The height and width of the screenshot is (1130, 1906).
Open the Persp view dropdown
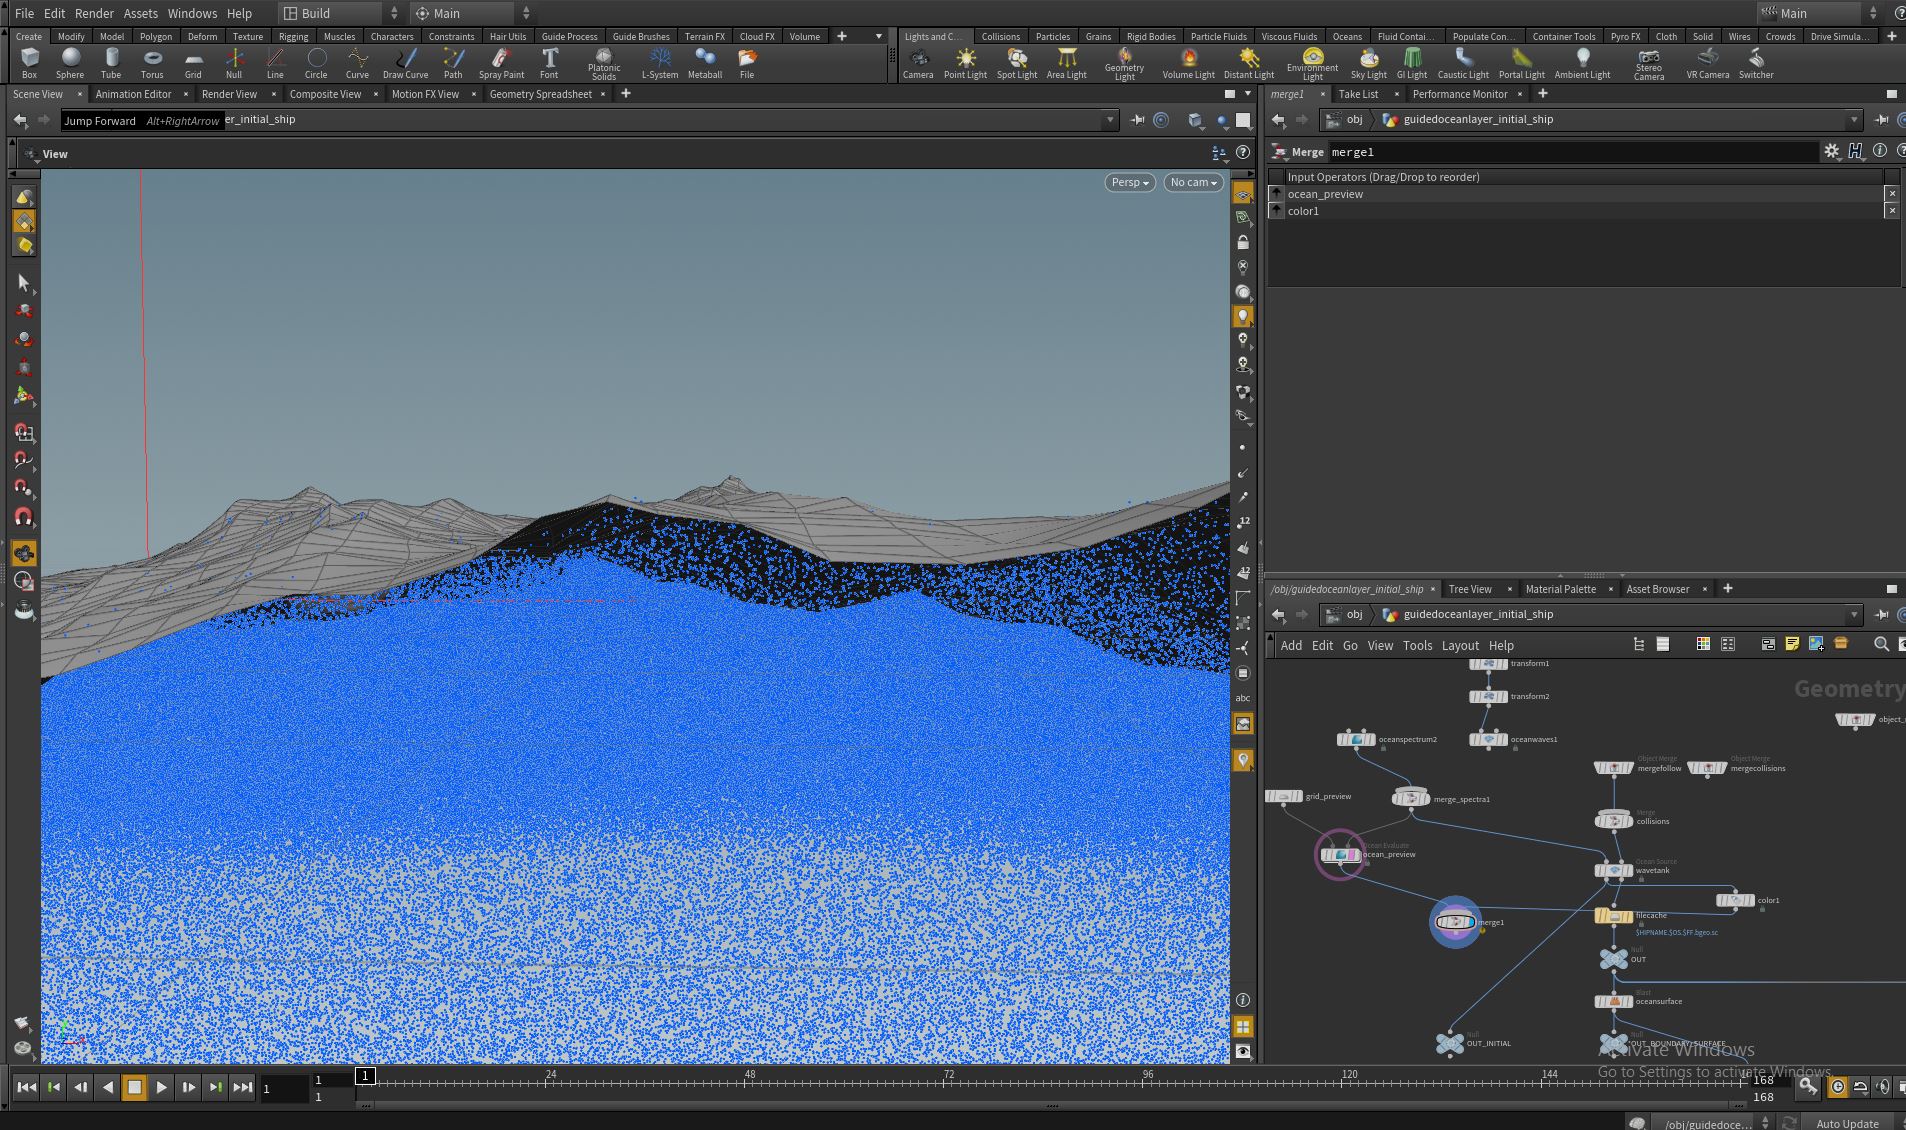1130,183
